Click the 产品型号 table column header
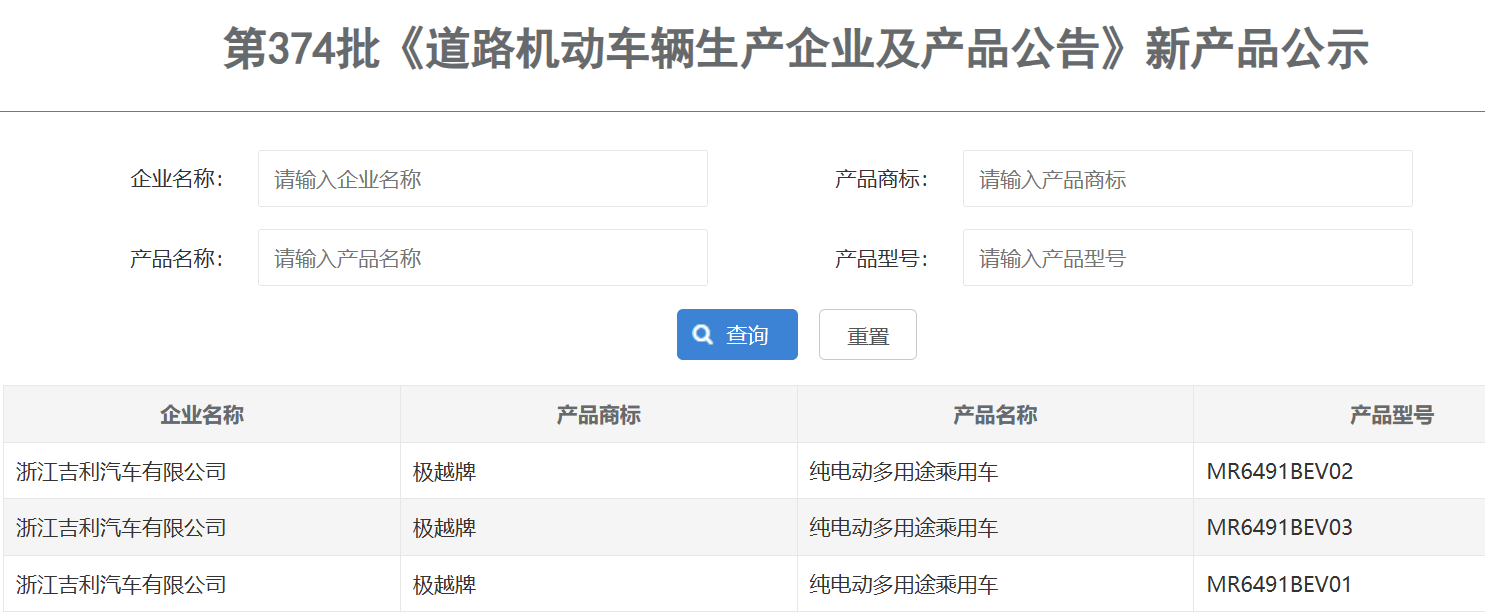1485x612 pixels. [x=1391, y=415]
